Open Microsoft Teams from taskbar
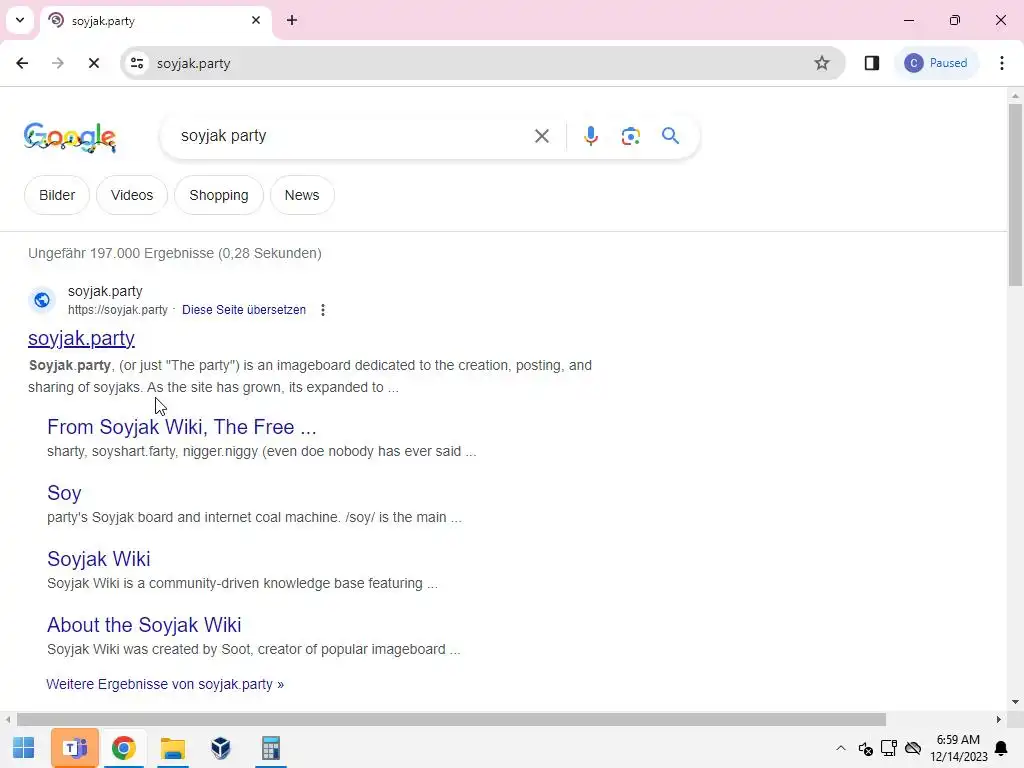Viewport: 1024px width, 768px height. tap(74, 748)
